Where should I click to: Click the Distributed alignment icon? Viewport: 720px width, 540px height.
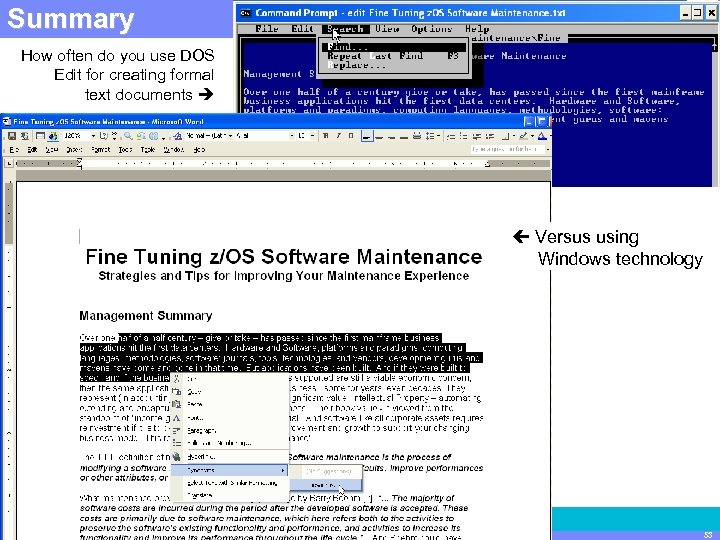(417, 136)
